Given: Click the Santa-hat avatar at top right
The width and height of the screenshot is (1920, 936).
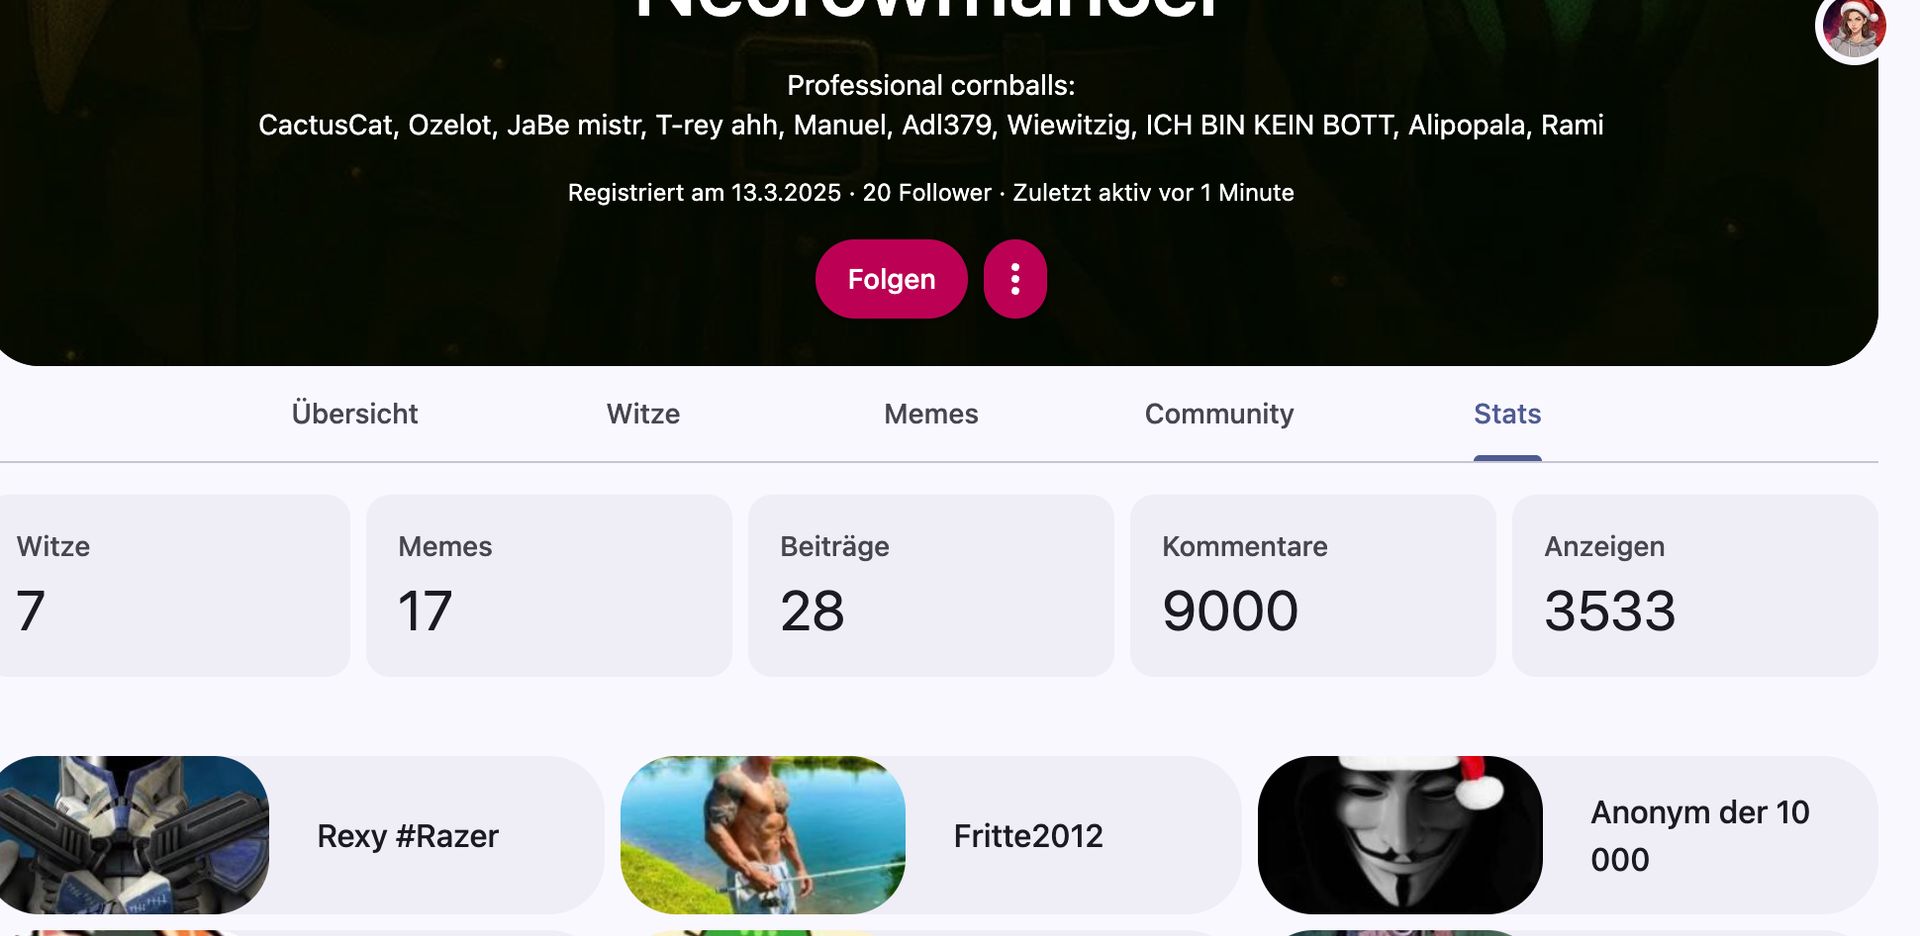Looking at the screenshot, I should [1853, 29].
